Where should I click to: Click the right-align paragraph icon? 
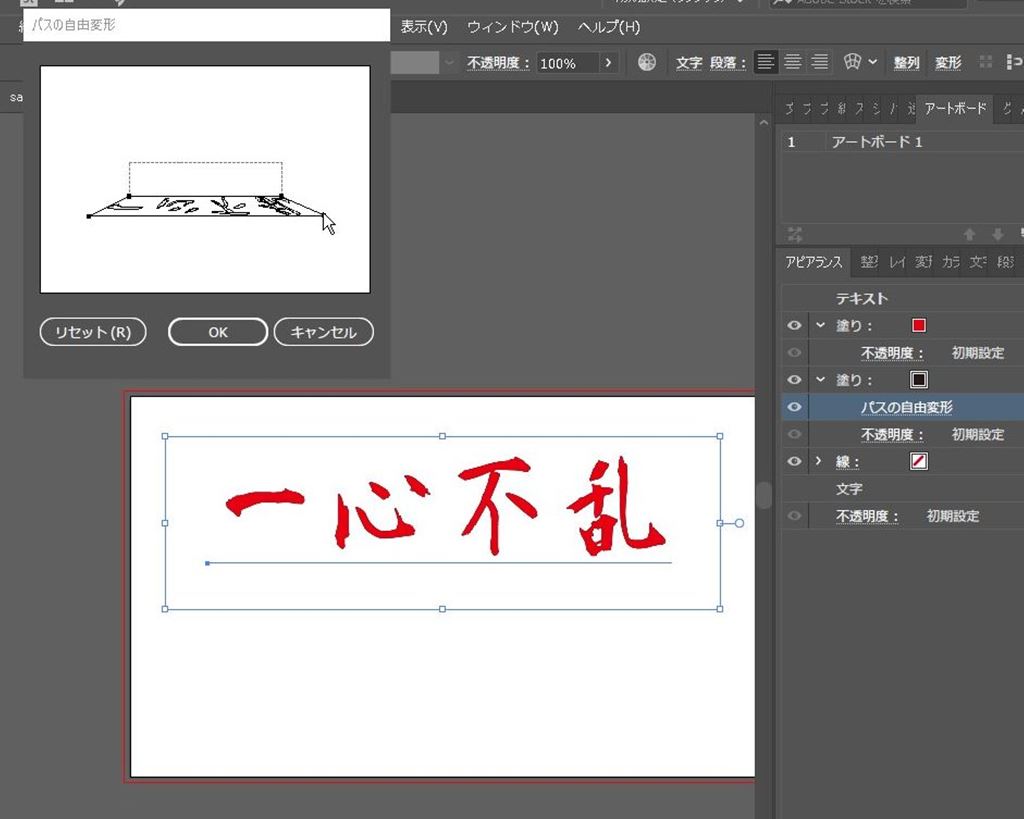coord(820,62)
